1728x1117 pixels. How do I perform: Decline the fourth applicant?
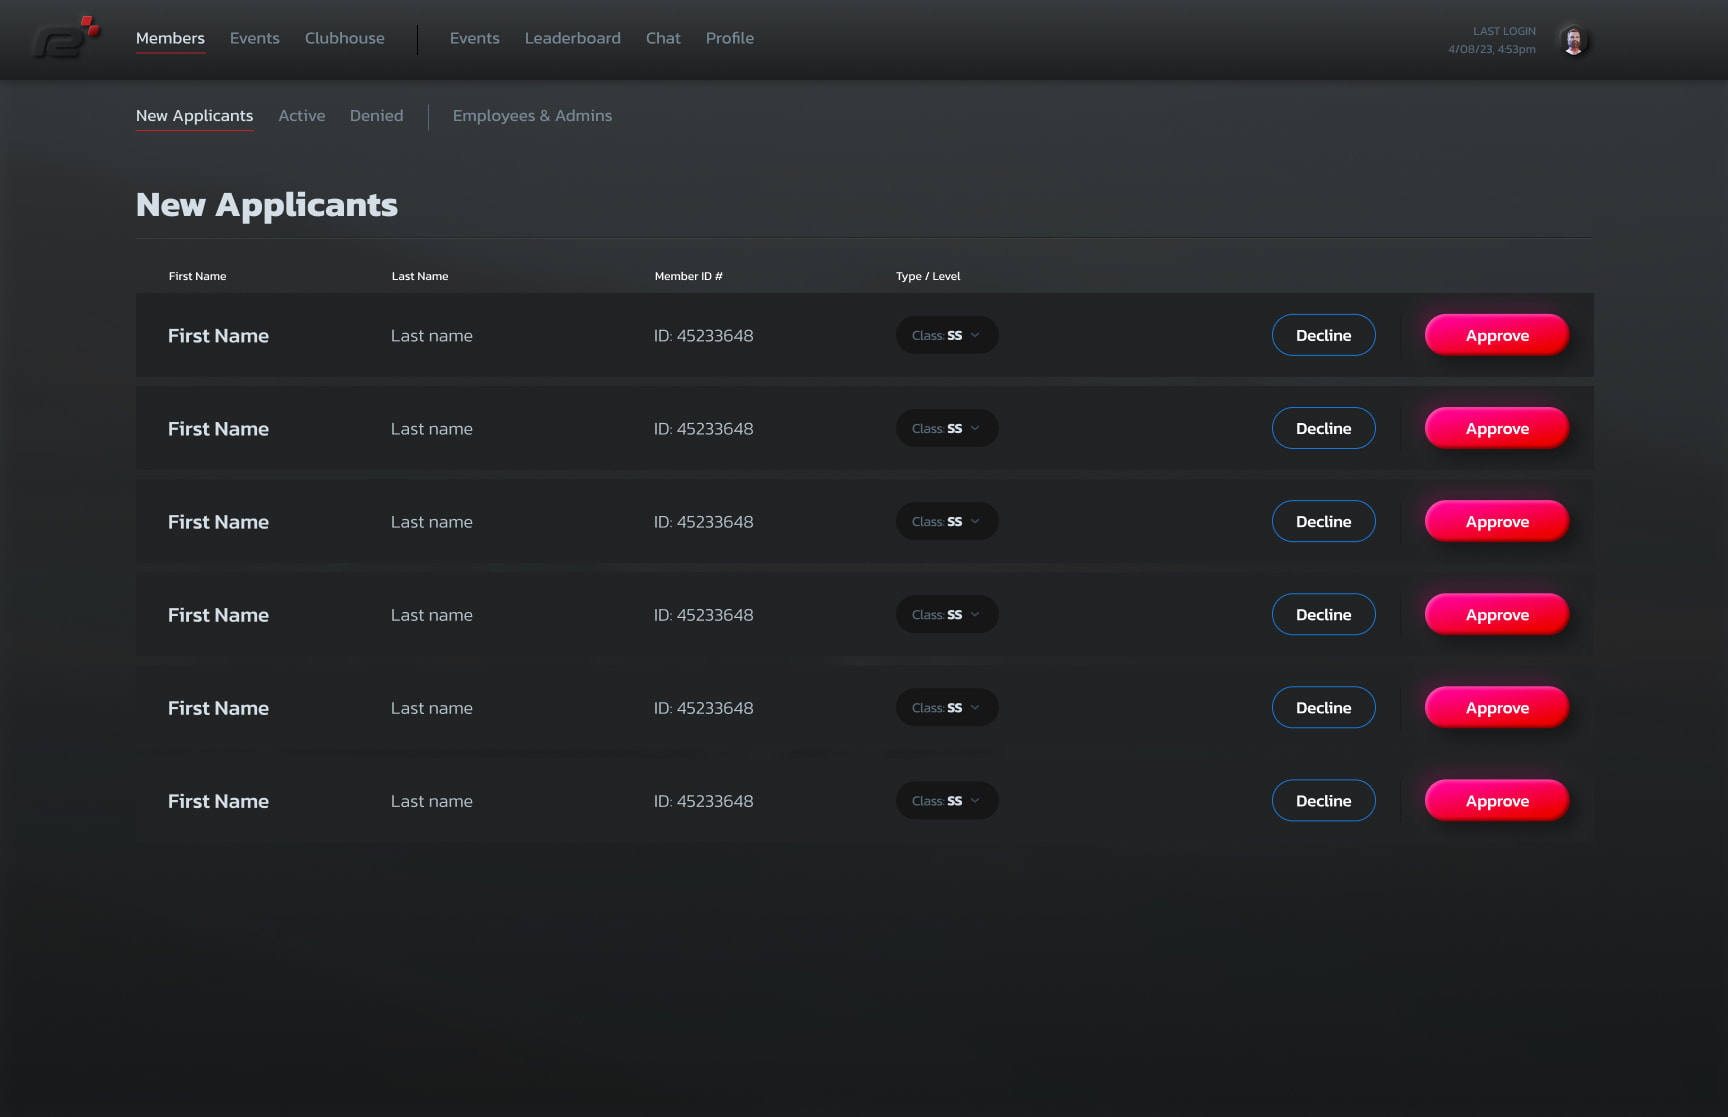(x=1324, y=614)
